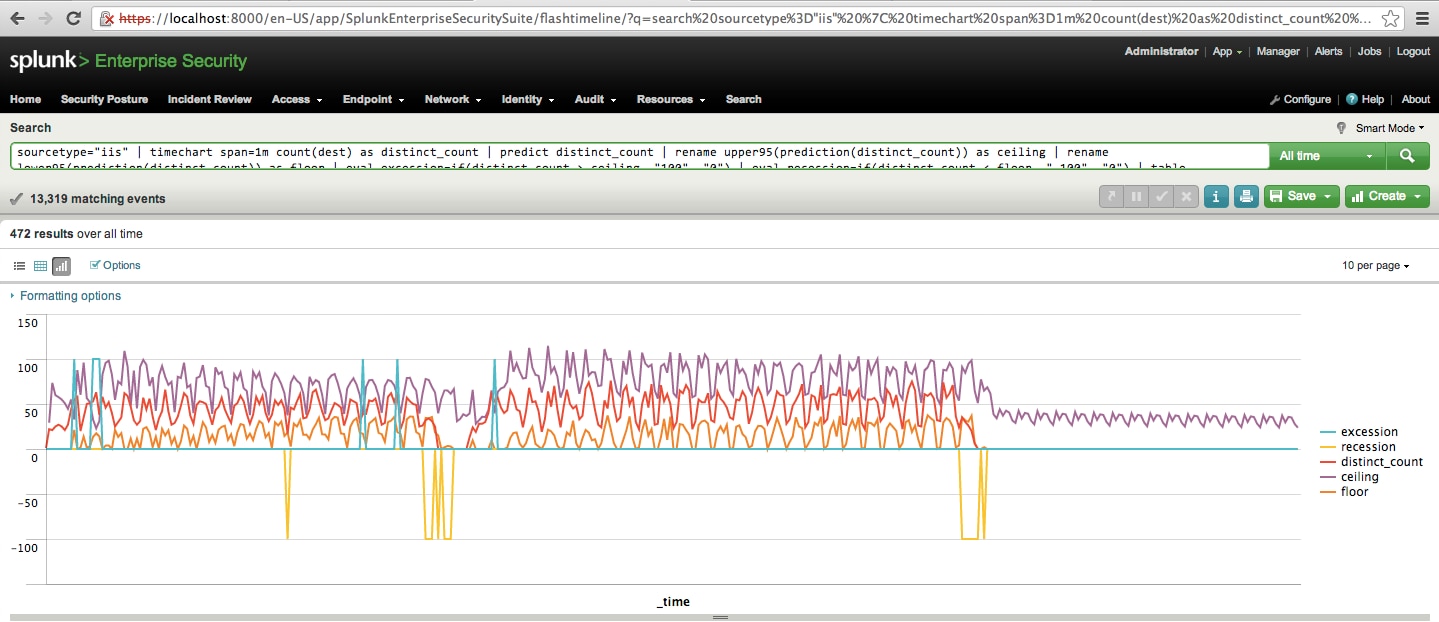Print the results with the printer icon
Image resolution: width=1439 pixels, height=622 pixels.
pos(1246,196)
